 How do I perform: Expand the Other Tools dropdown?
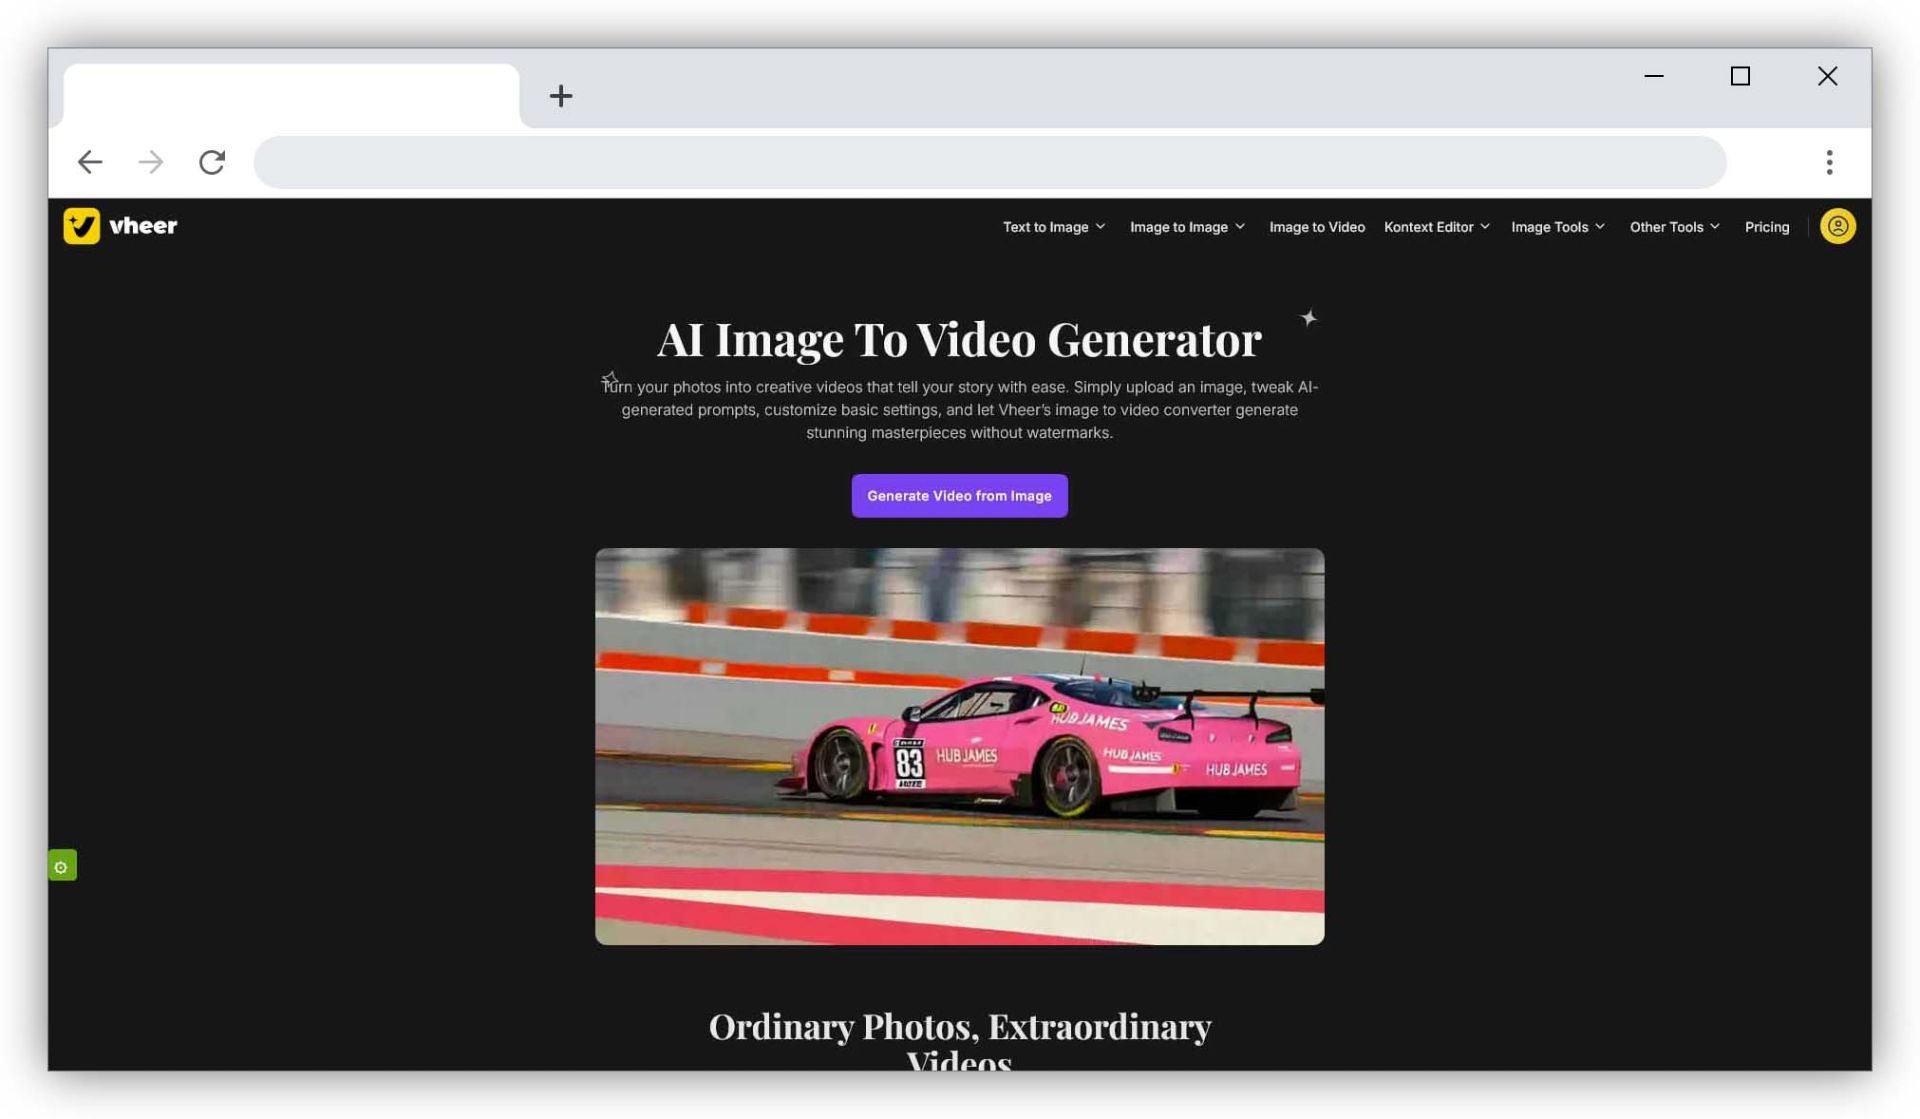[1674, 227]
